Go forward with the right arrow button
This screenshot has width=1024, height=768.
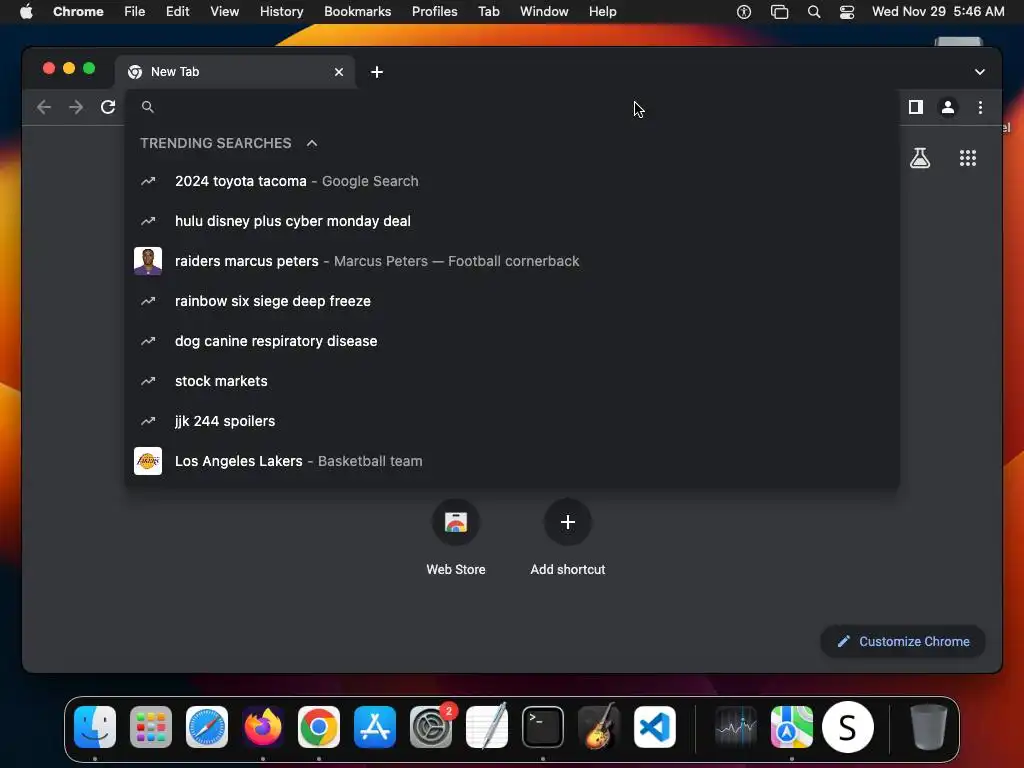(x=76, y=107)
